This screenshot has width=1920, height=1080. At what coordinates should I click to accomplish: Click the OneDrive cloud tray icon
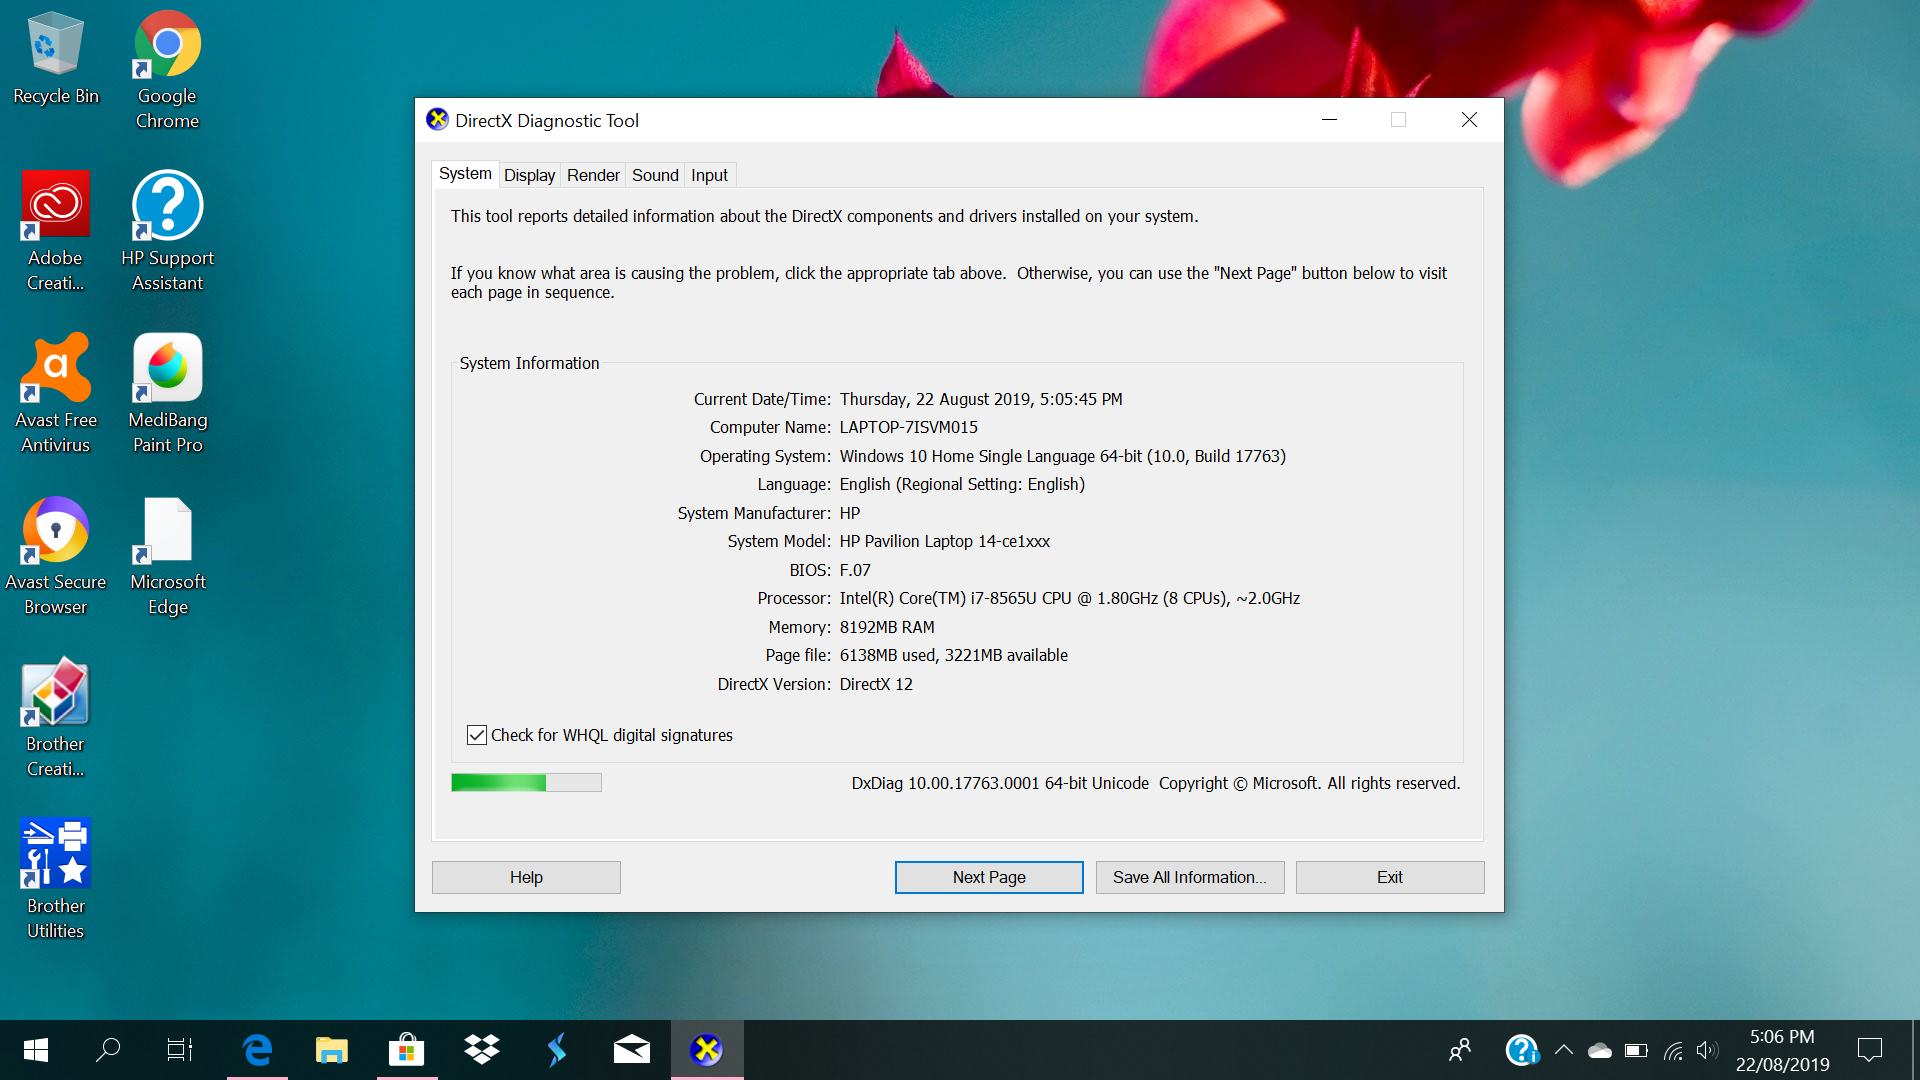pos(1600,1050)
